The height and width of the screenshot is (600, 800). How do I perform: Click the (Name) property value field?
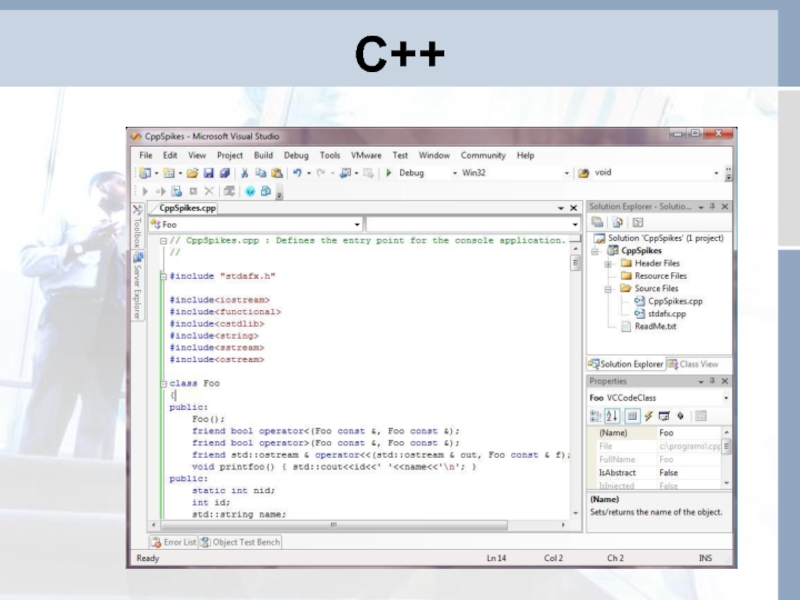(688, 433)
